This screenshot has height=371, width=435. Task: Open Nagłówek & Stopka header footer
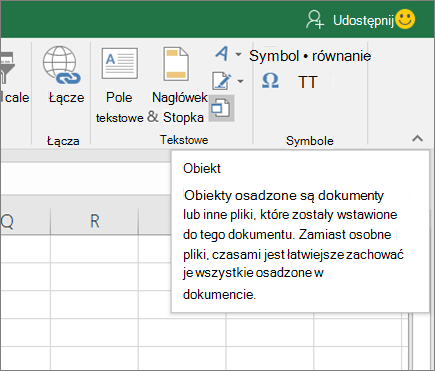(x=178, y=85)
